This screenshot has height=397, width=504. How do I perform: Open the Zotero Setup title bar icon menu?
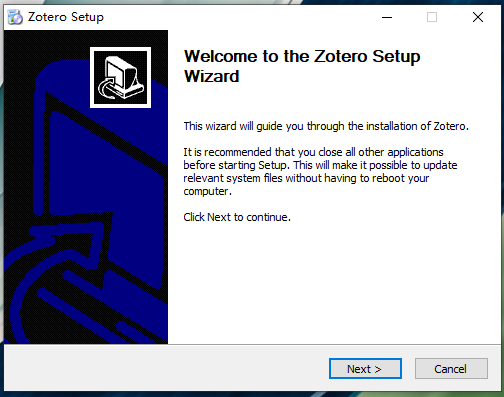coord(15,17)
